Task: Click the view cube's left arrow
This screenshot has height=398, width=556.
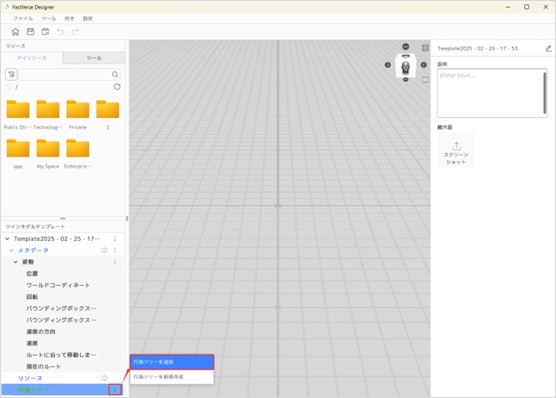Action: tap(388, 65)
